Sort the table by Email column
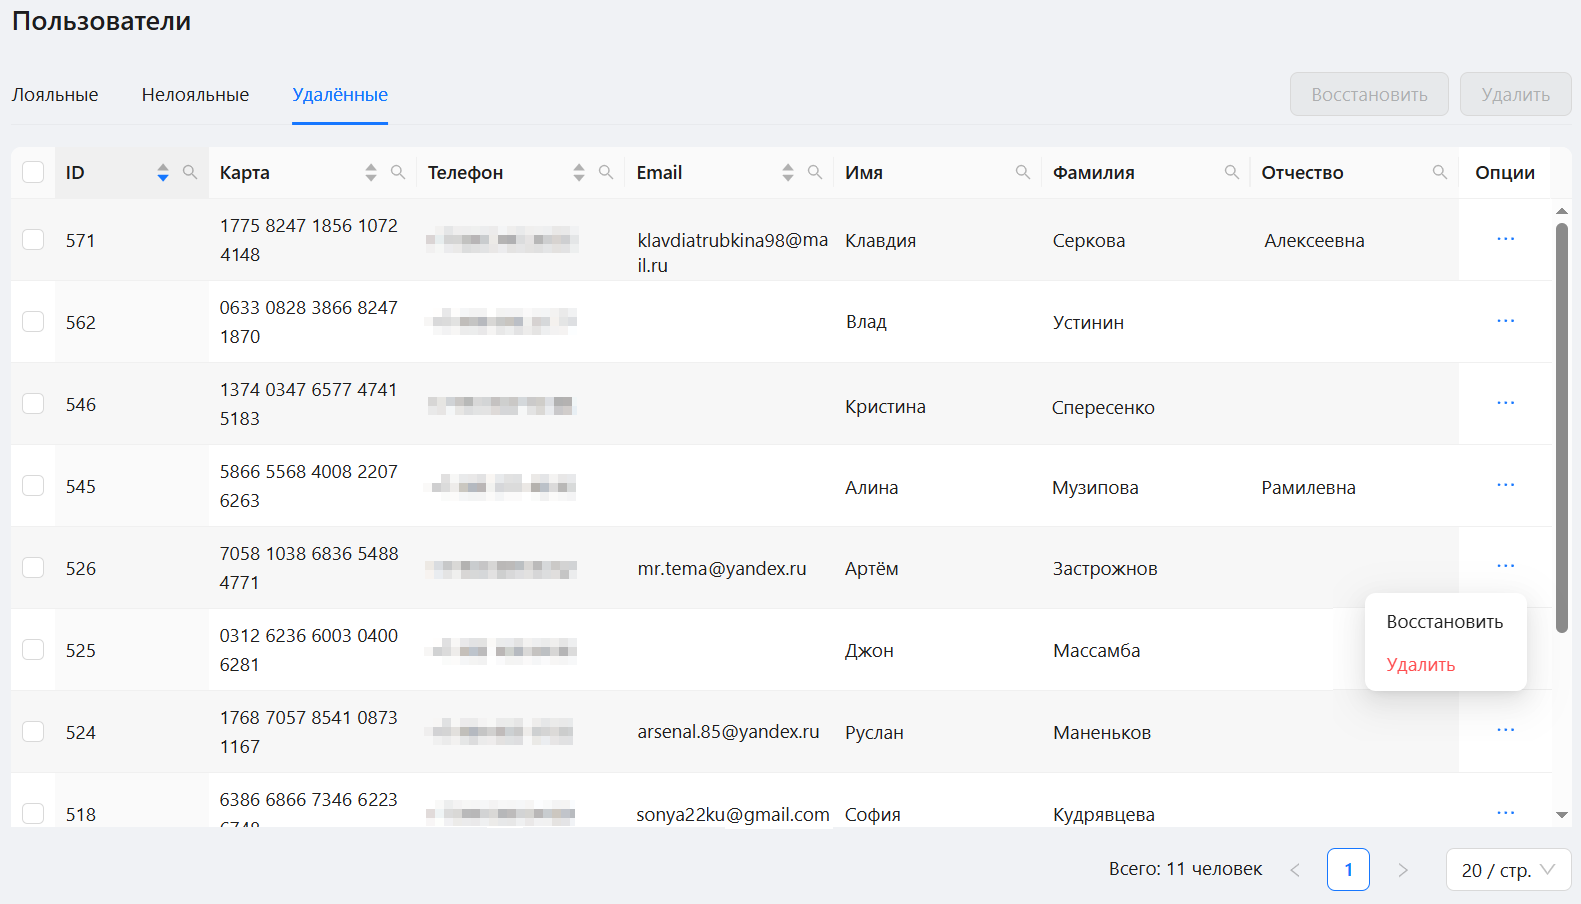1581x904 pixels. [x=788, y=172]
